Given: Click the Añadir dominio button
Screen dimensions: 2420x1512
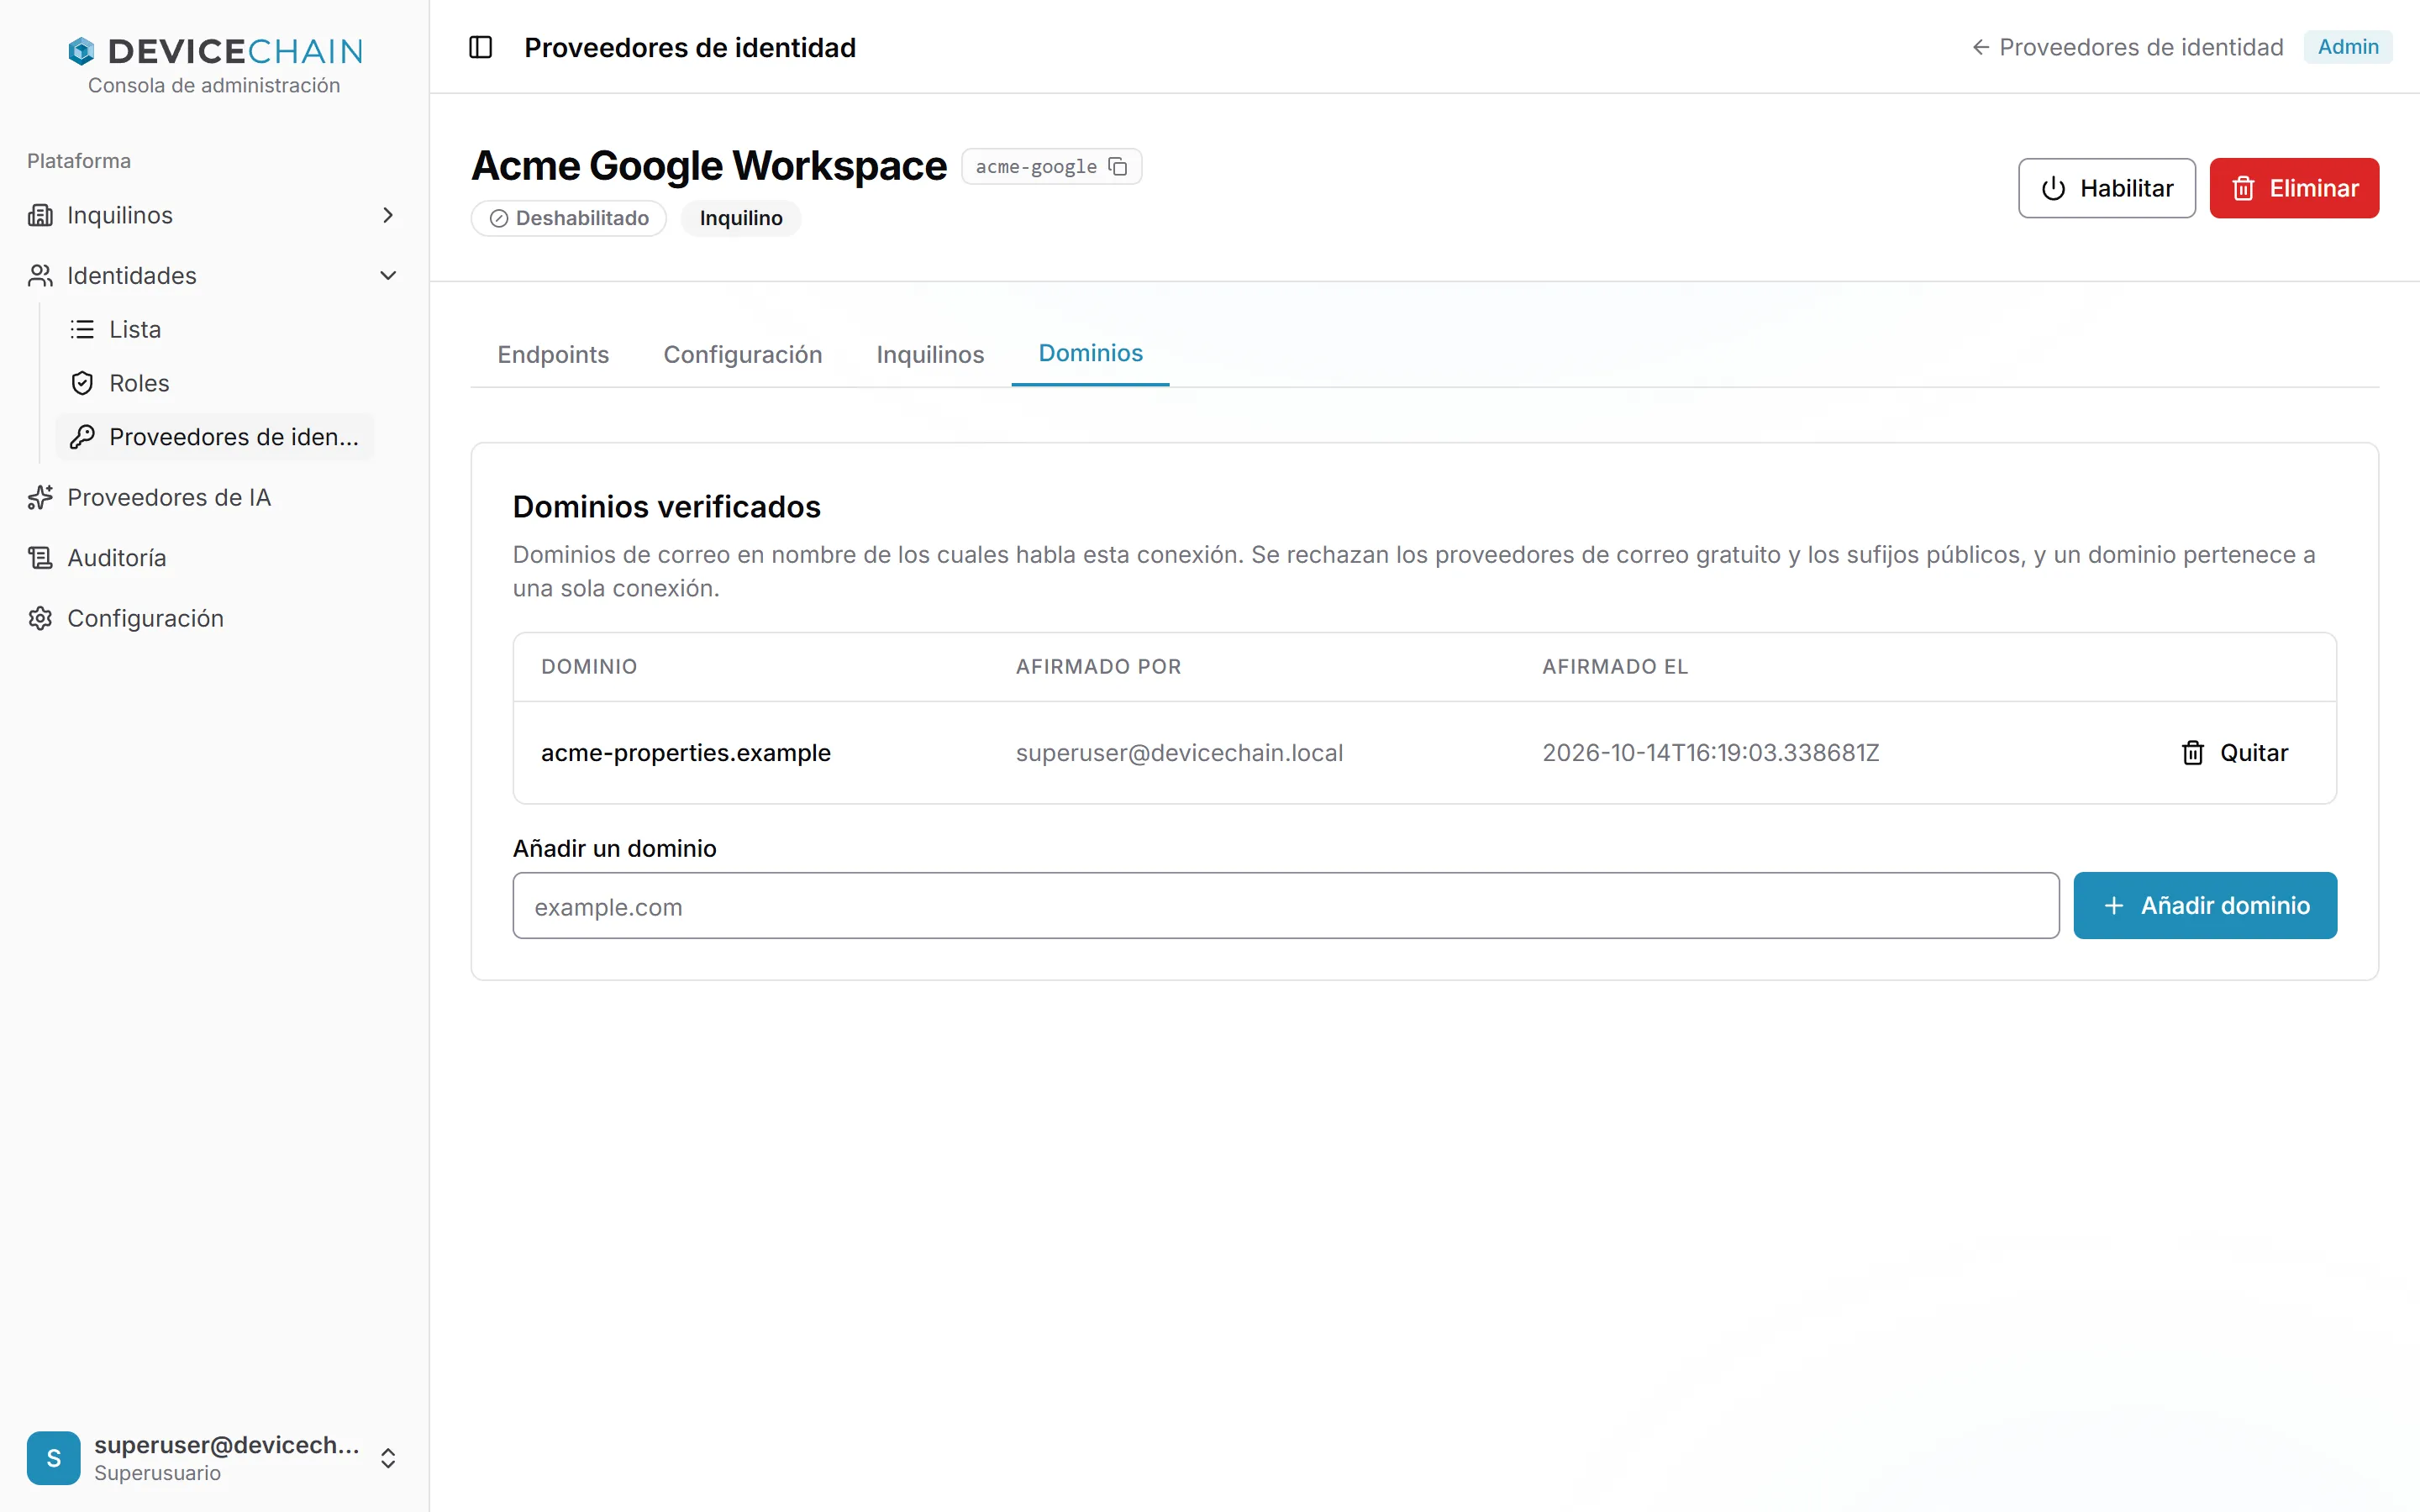Looking at the screenshot, I should coord(2205,905).
